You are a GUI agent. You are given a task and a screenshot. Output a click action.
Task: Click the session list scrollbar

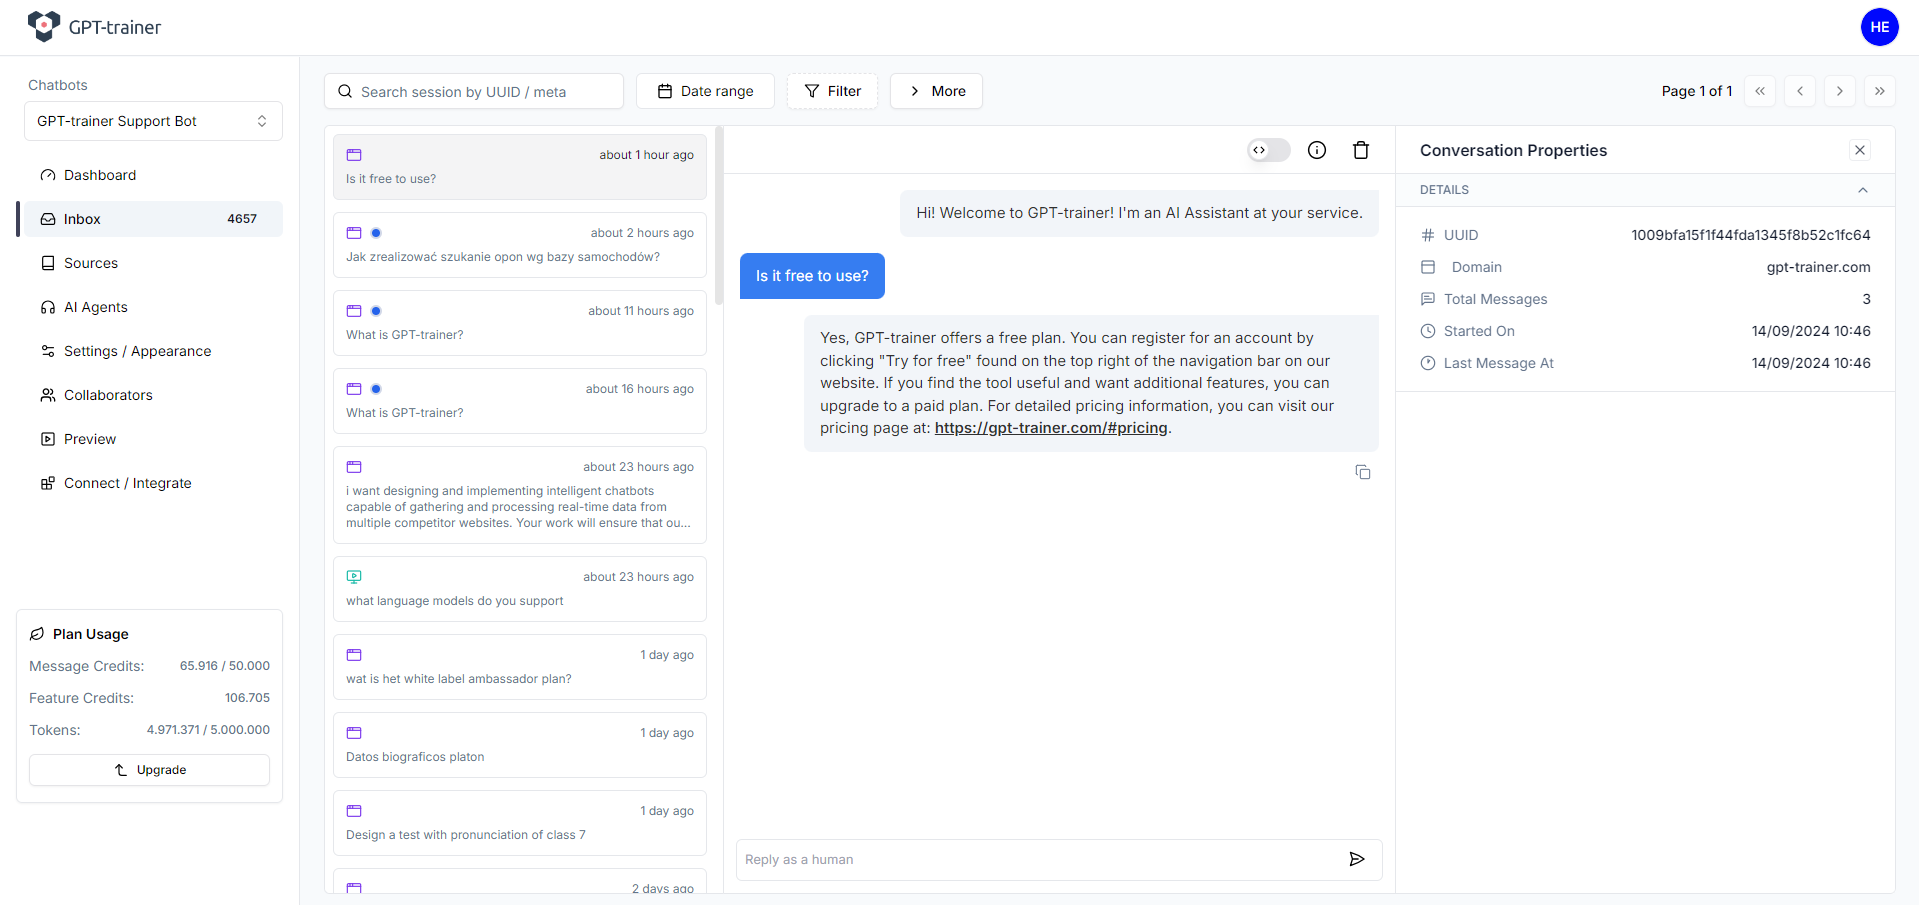click(x=719, y=215)
